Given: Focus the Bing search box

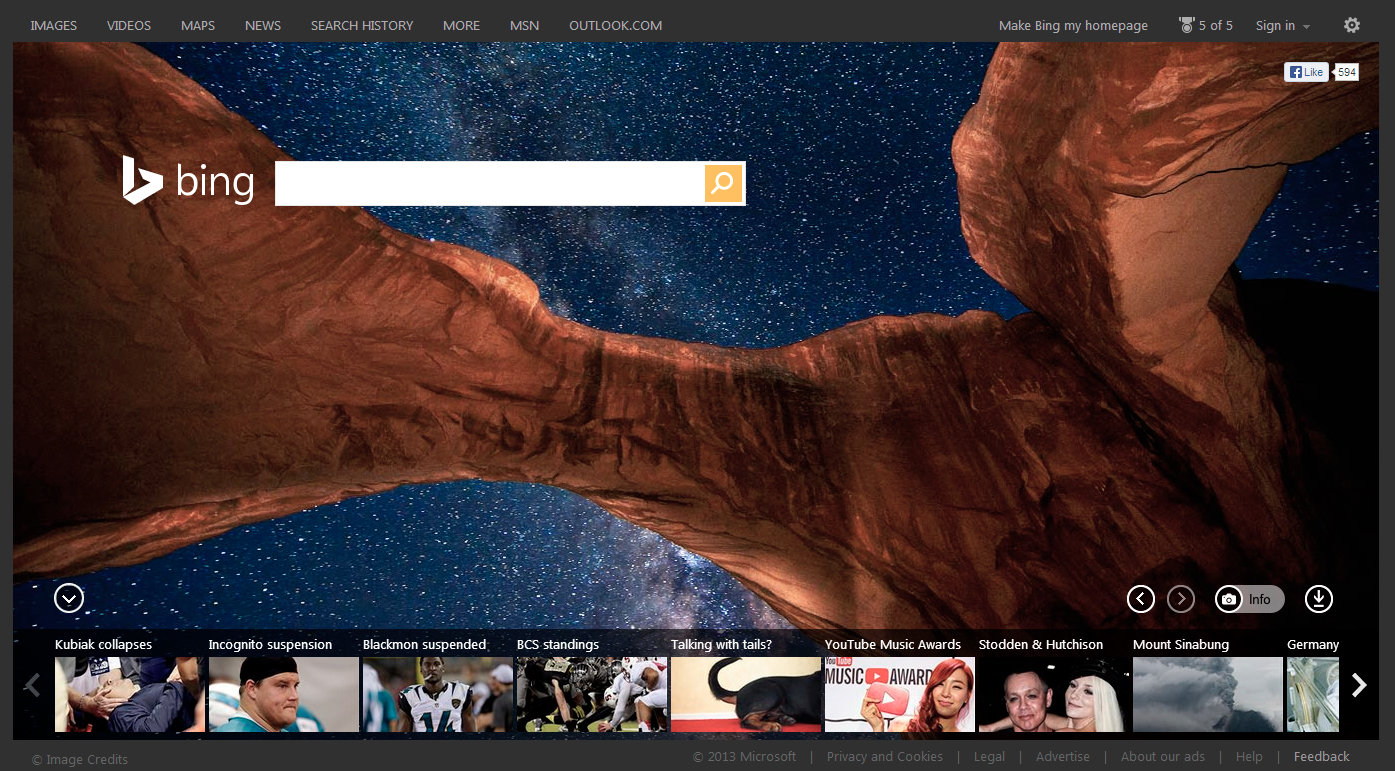Looking at the screenshot, I should click(490, 183).
